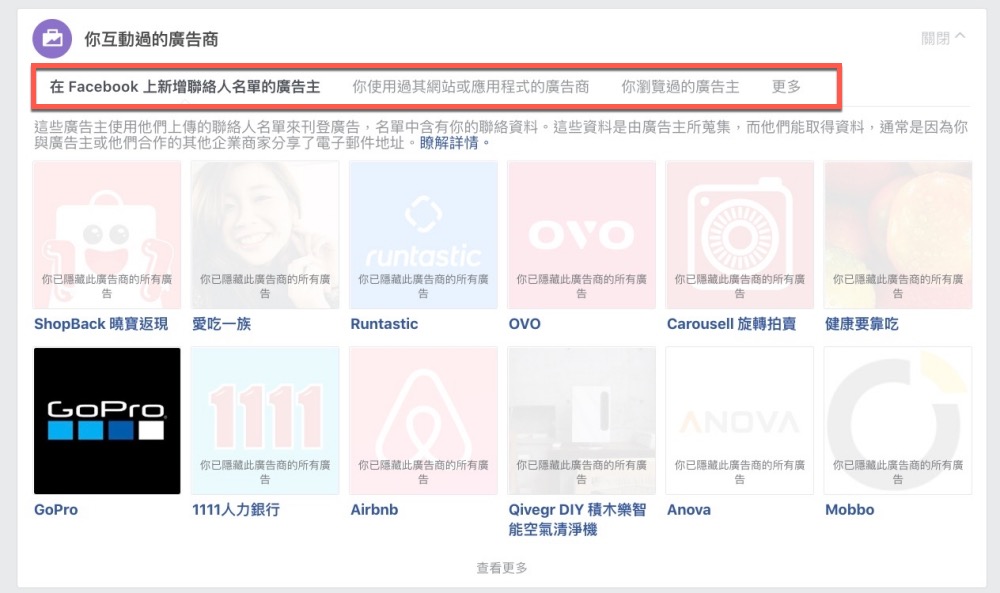Open the 你瀏覽過的廣告主 tab
This screenshot has width=1000, height=593.
coord(680,87)
